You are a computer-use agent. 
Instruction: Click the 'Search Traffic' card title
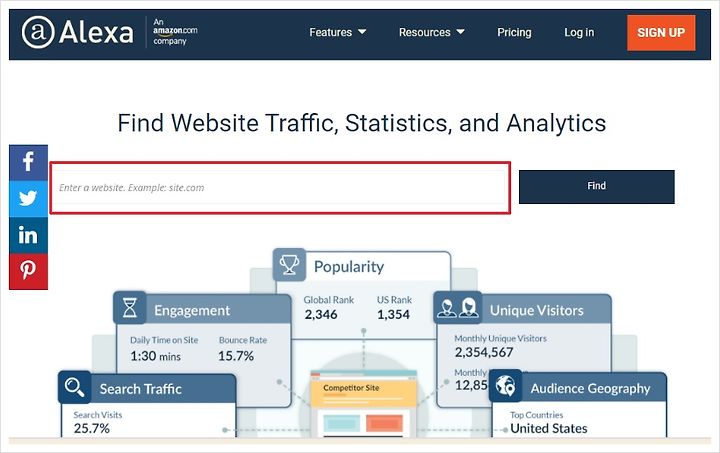[x=141, y=389]
